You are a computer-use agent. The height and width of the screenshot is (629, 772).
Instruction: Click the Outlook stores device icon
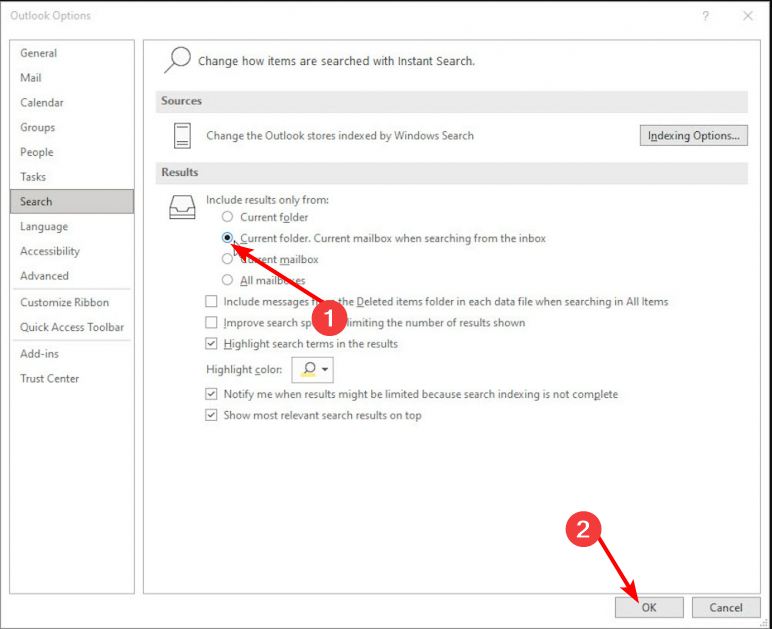(182, 136)
